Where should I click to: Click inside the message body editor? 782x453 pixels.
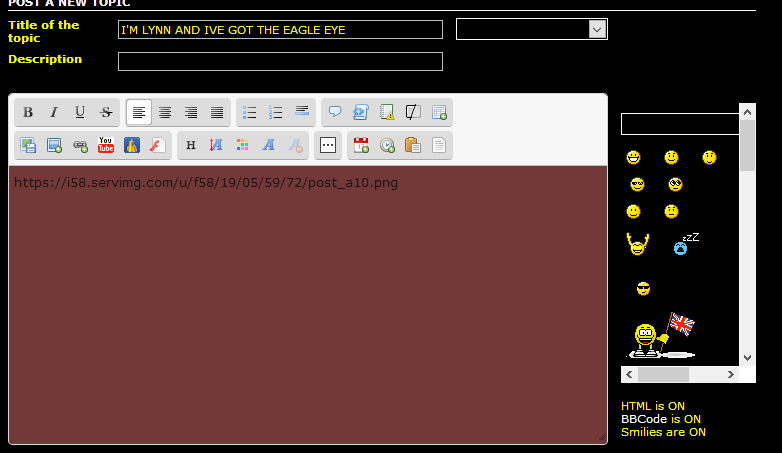point(308,304)
